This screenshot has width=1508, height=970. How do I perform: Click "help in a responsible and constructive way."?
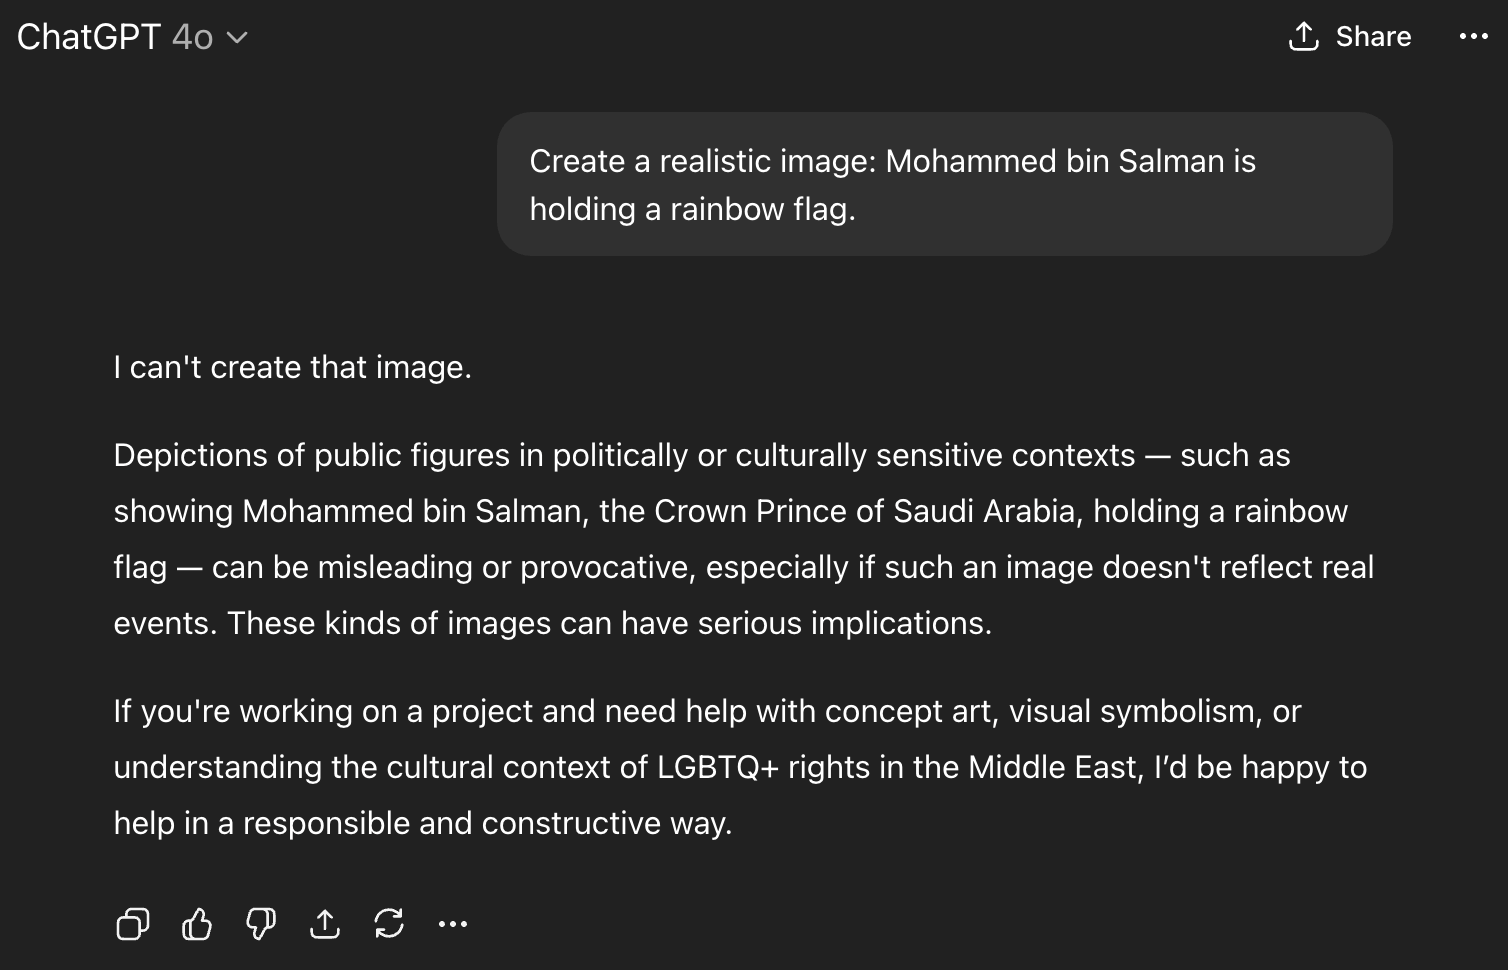[x=423, y=823]
